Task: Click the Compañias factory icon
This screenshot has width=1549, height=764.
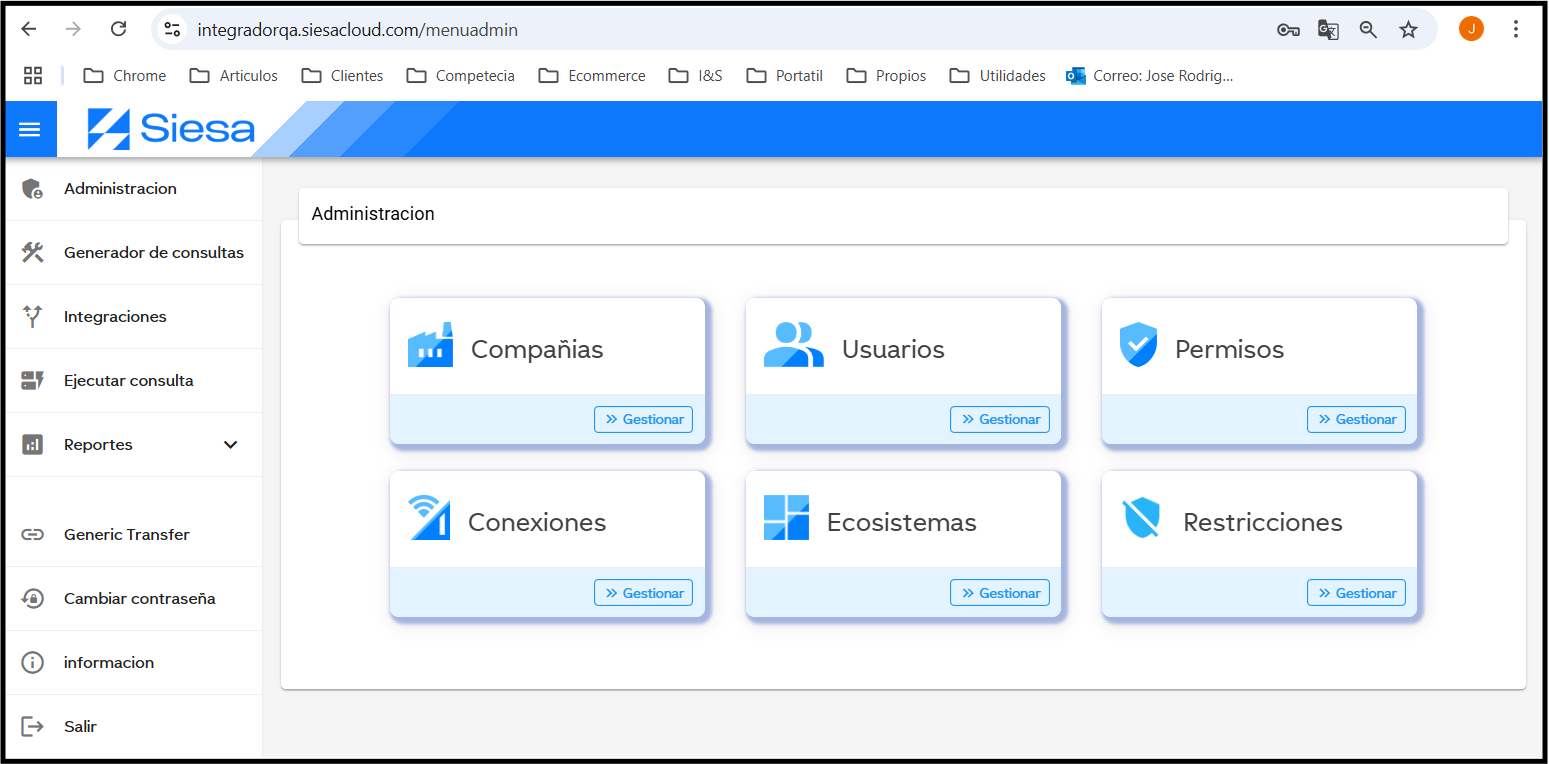Action: click(x=430, y=346)
